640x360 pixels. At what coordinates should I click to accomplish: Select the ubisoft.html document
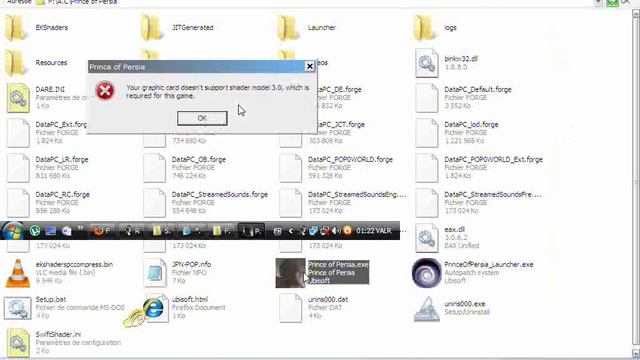click(x=184, y=308)
